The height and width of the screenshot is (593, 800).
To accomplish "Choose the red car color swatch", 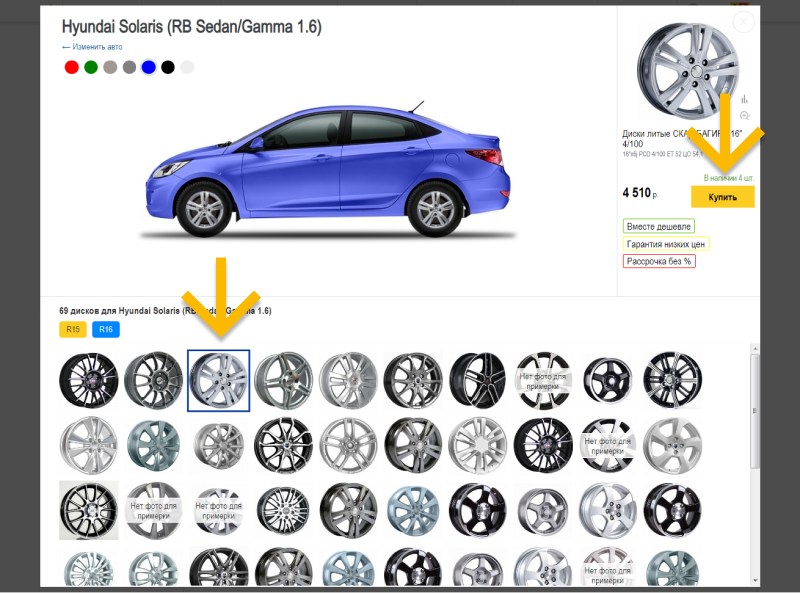I will coord(71,67).
